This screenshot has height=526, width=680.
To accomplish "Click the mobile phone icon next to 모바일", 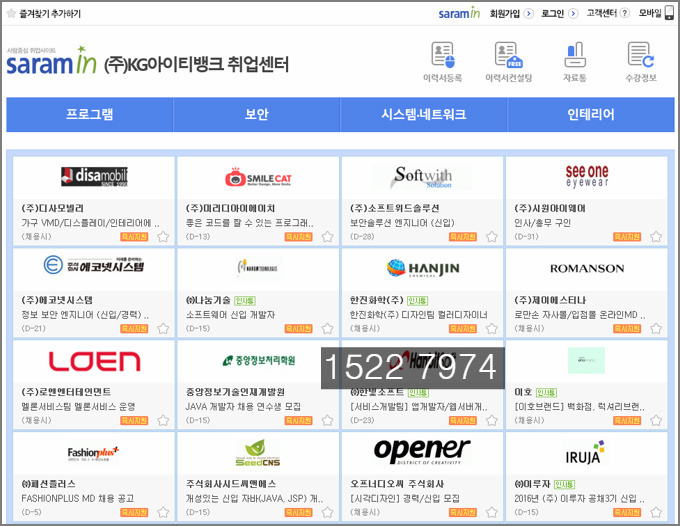I will click(x=670, y=13).
